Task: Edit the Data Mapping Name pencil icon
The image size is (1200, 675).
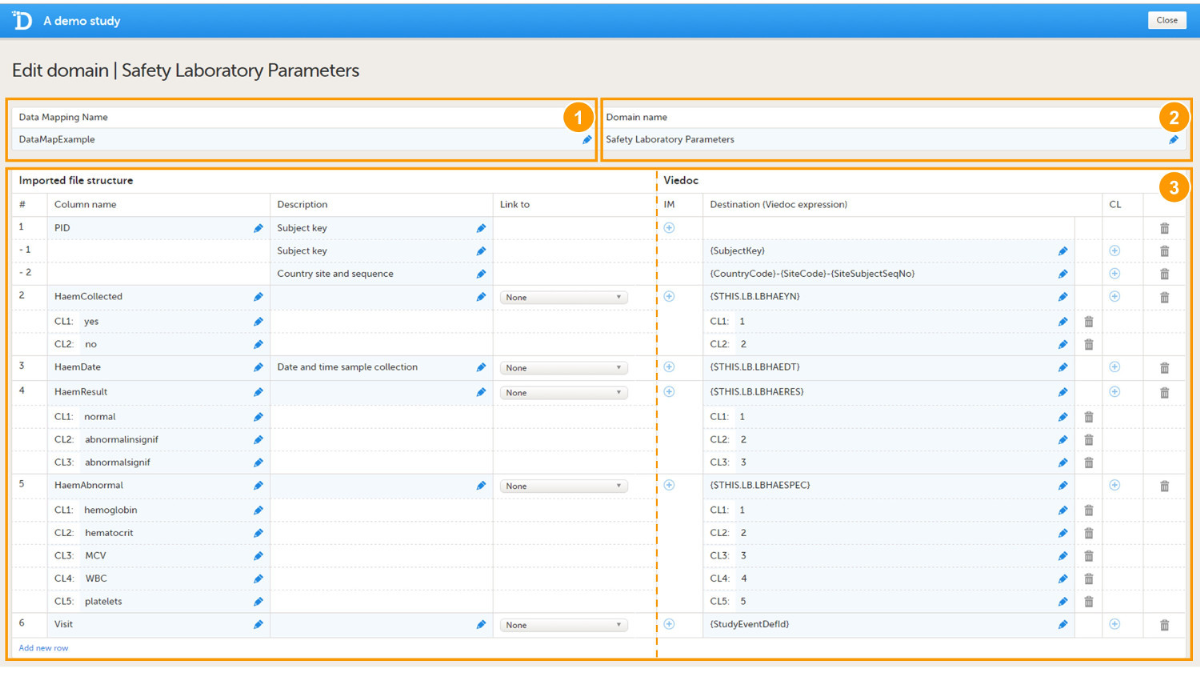Action: (587, 140)
